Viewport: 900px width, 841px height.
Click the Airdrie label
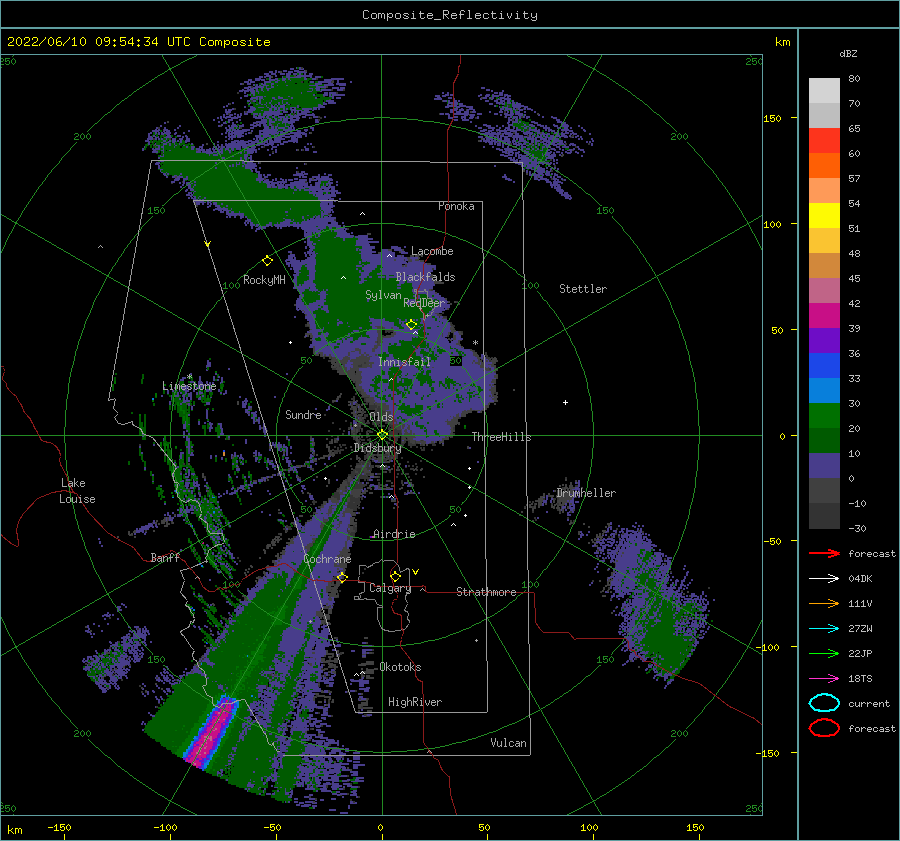pos(394,534)
